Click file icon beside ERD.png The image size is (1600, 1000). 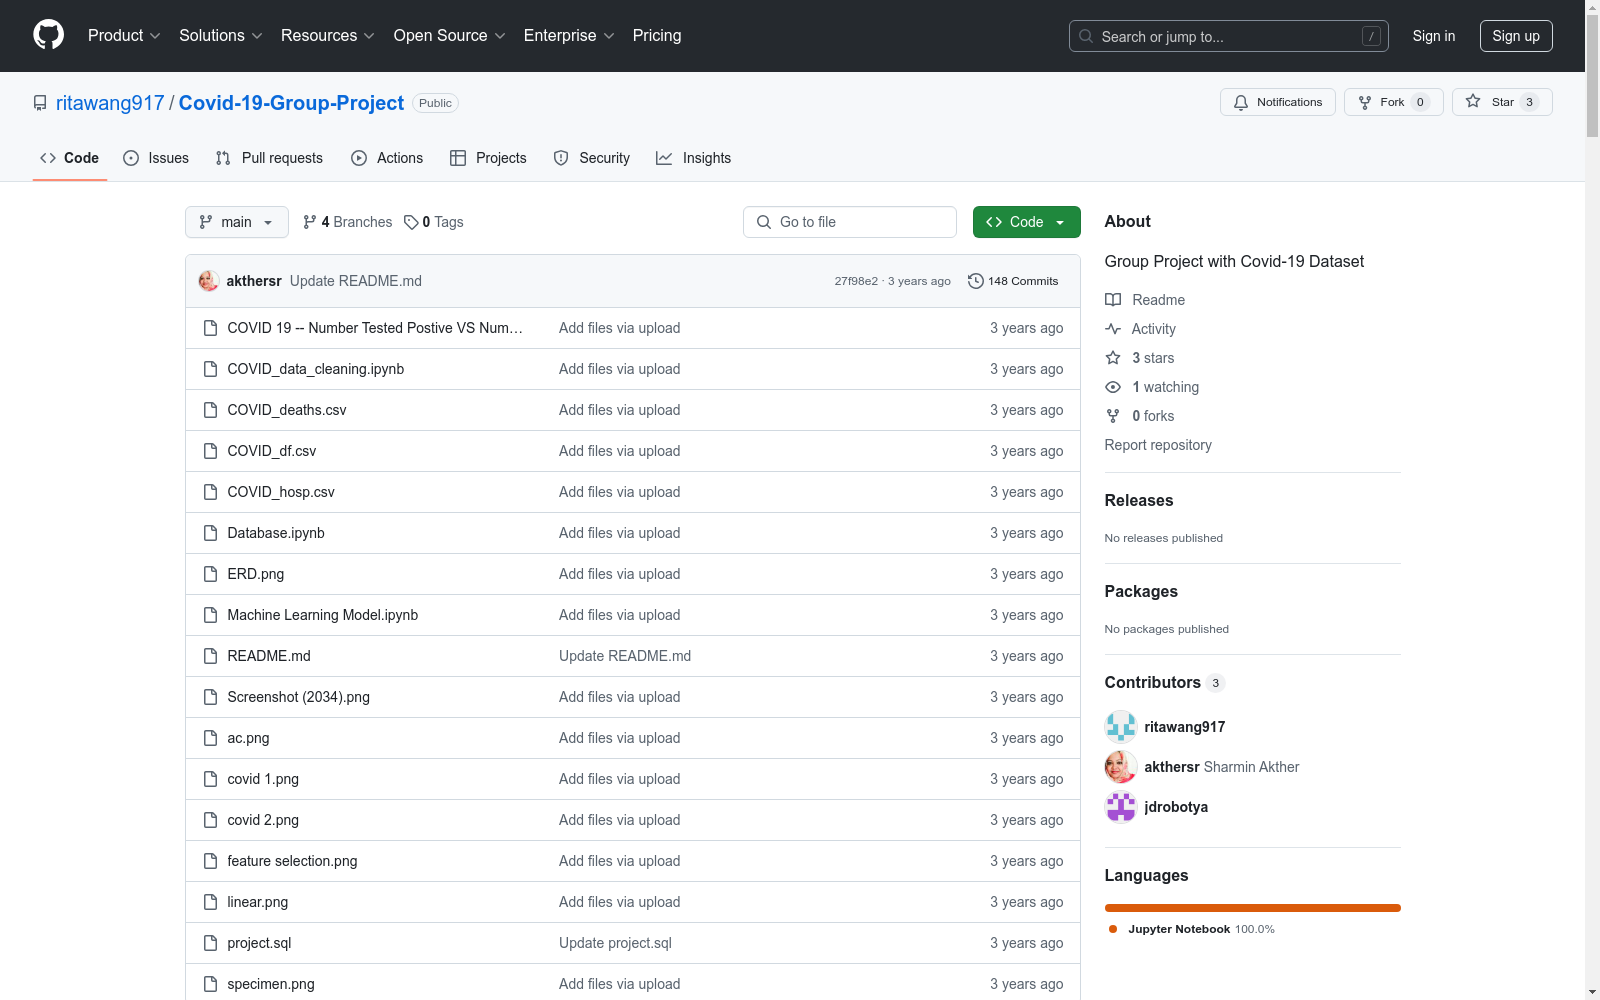pos(210,574)
